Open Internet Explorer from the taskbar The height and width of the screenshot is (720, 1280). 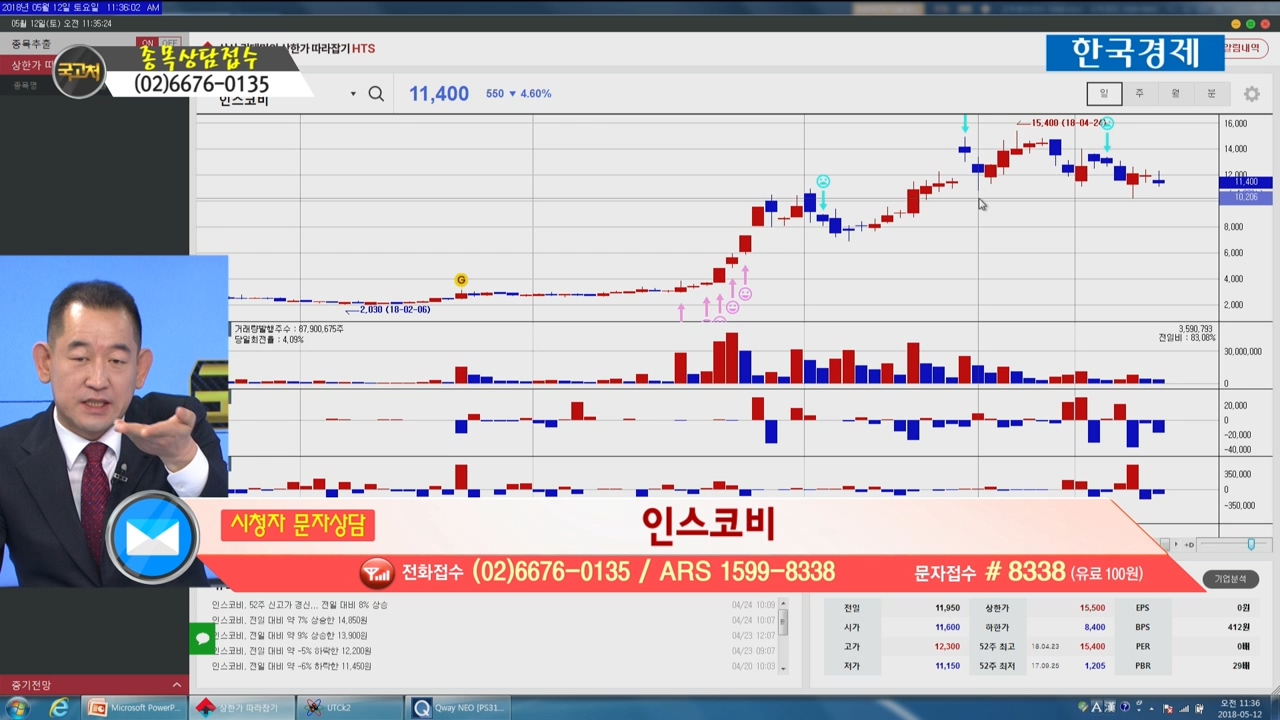[x=60, y=708]
